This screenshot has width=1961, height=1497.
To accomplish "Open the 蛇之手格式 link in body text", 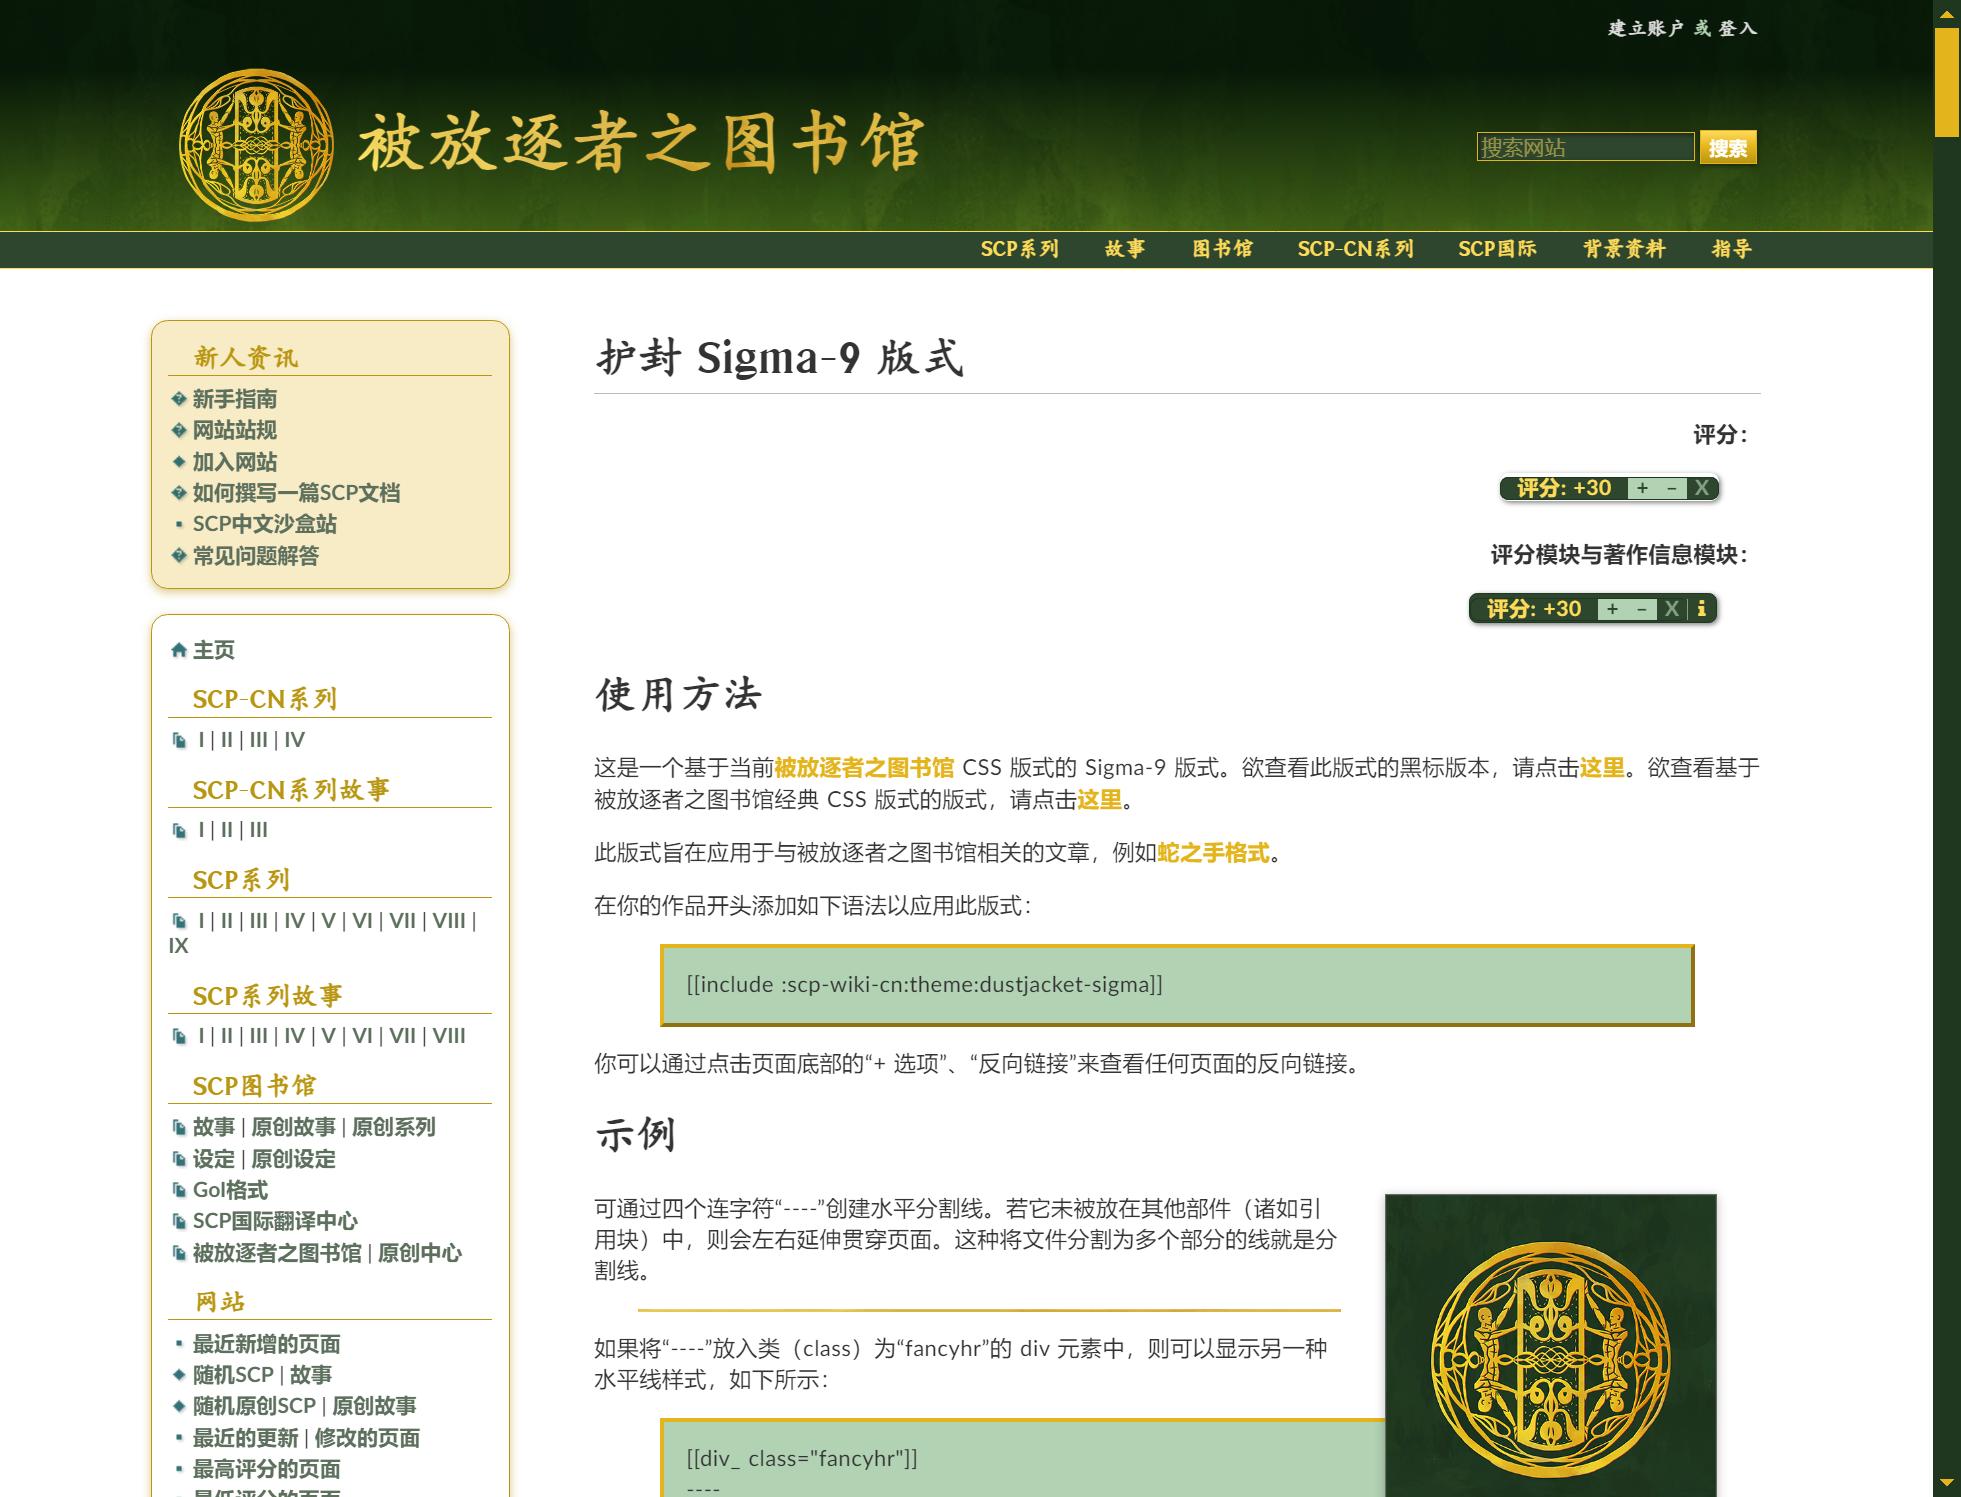I will 1213,853.
